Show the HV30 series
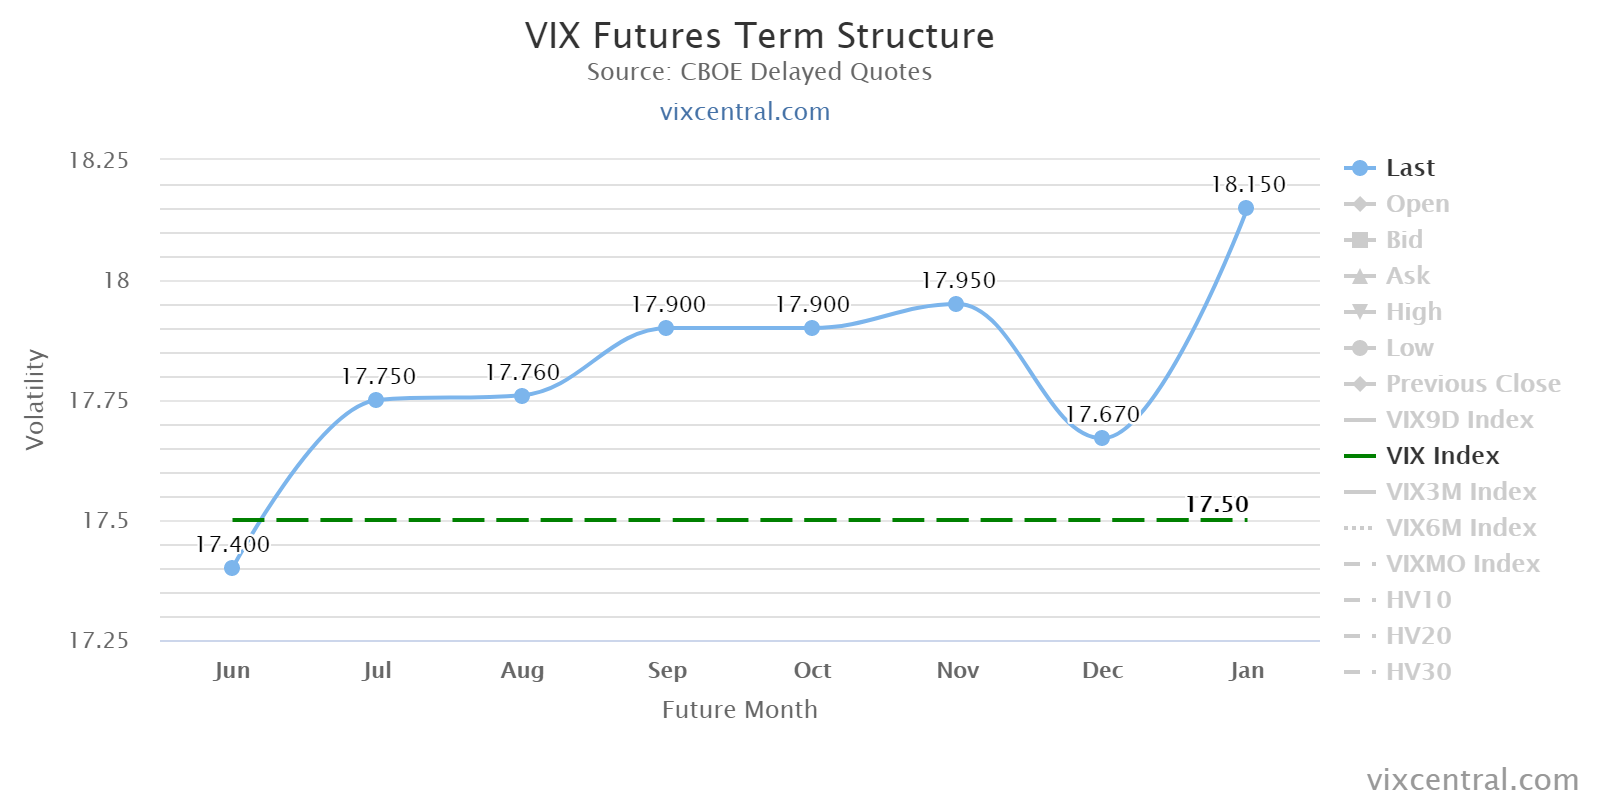Viewport: 1600px width, 800px height. (x=1418, y=672)
